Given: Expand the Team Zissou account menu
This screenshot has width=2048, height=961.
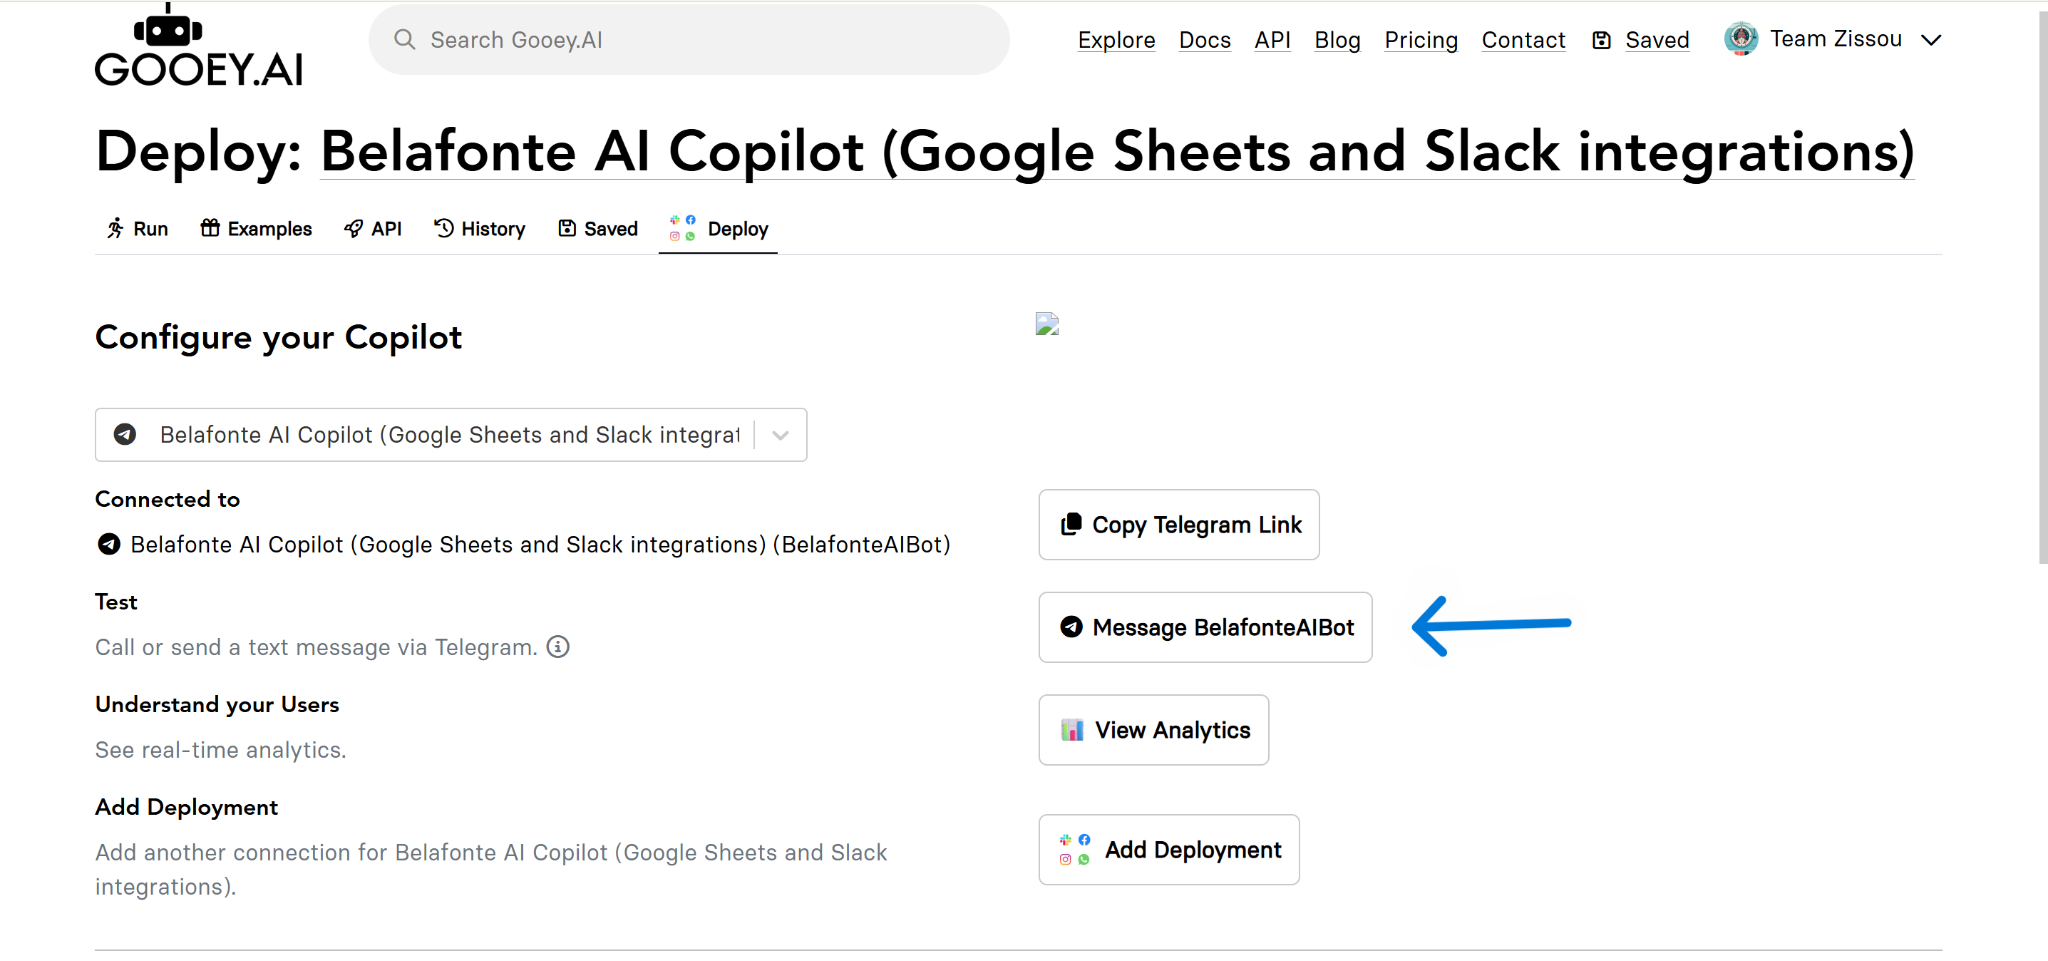Looking at the screenshot, I should point(1931,40).
